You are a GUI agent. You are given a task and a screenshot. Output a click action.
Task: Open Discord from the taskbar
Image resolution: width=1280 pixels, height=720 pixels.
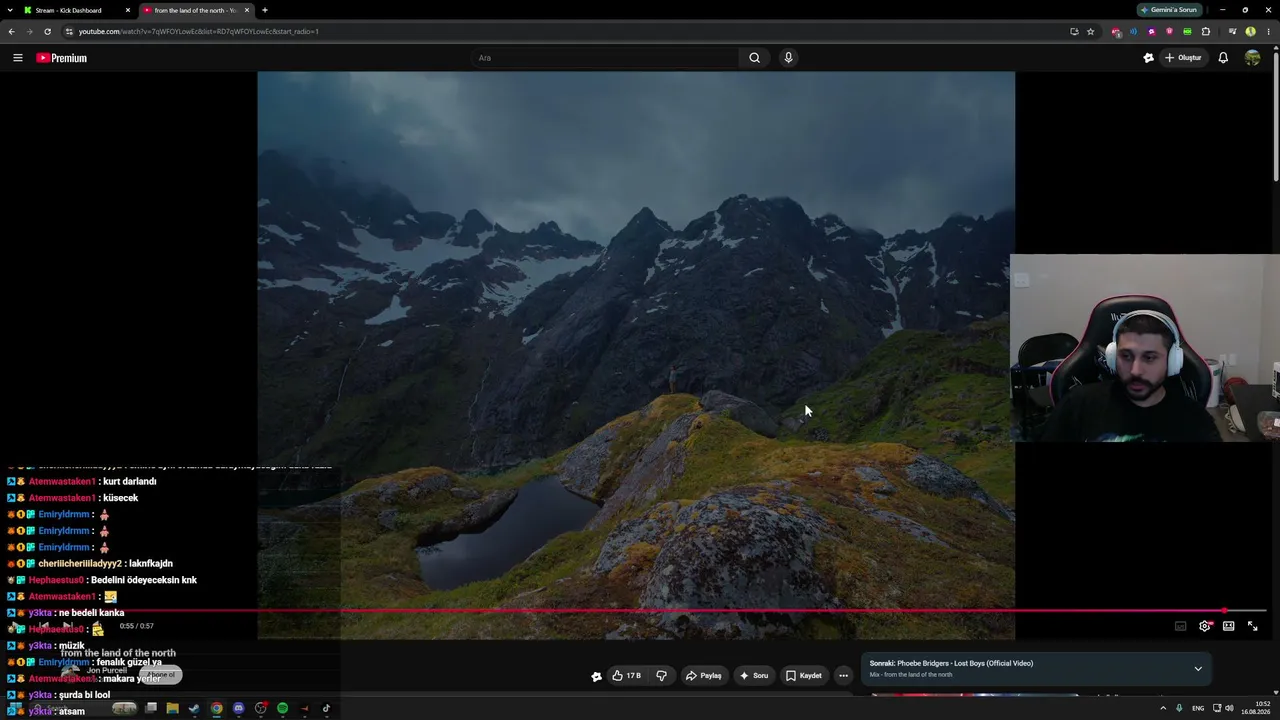point(238,709)
